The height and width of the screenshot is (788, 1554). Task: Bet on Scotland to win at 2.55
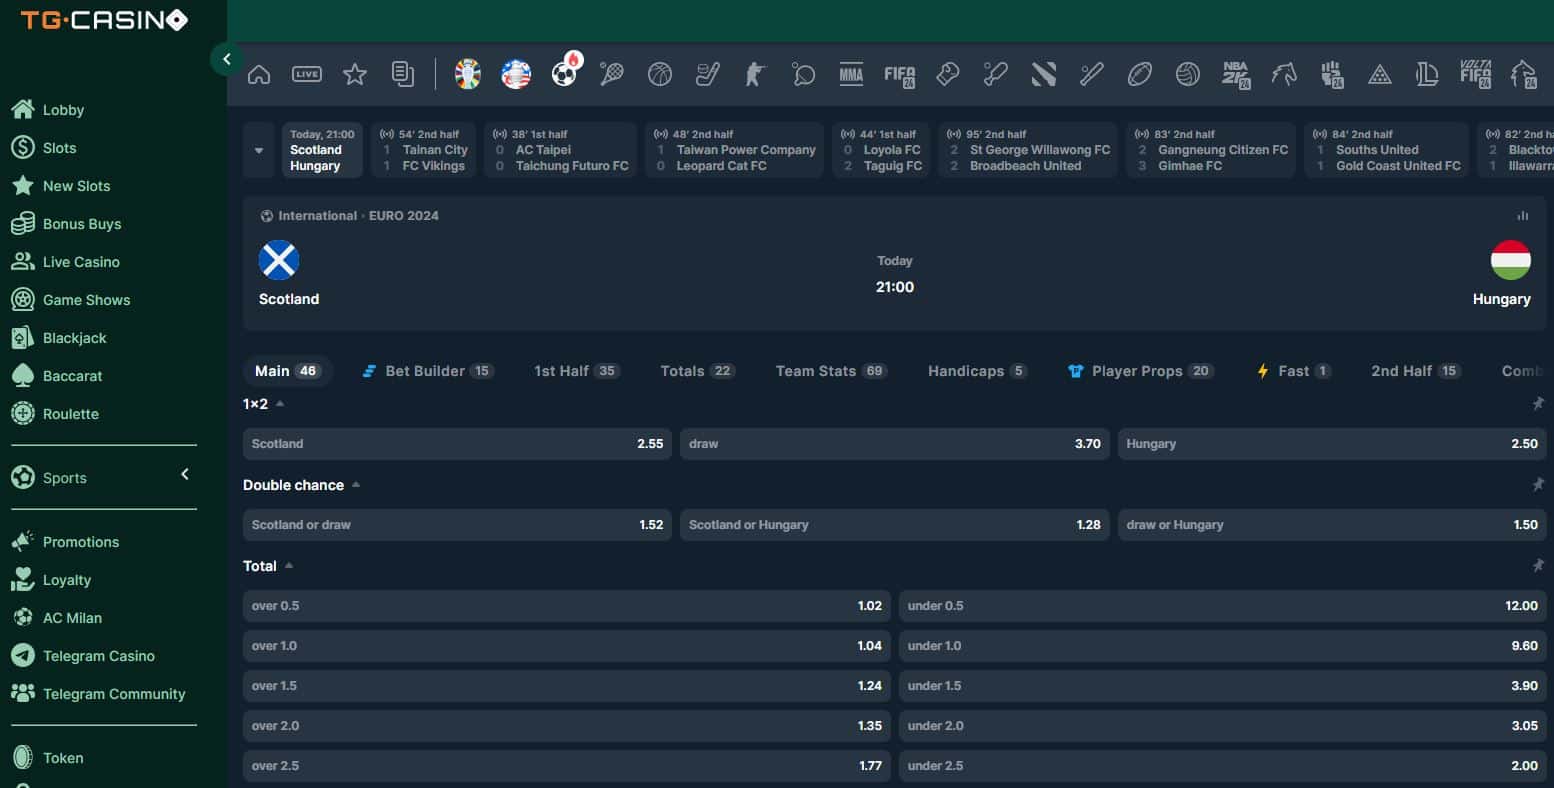pos(457,444)
